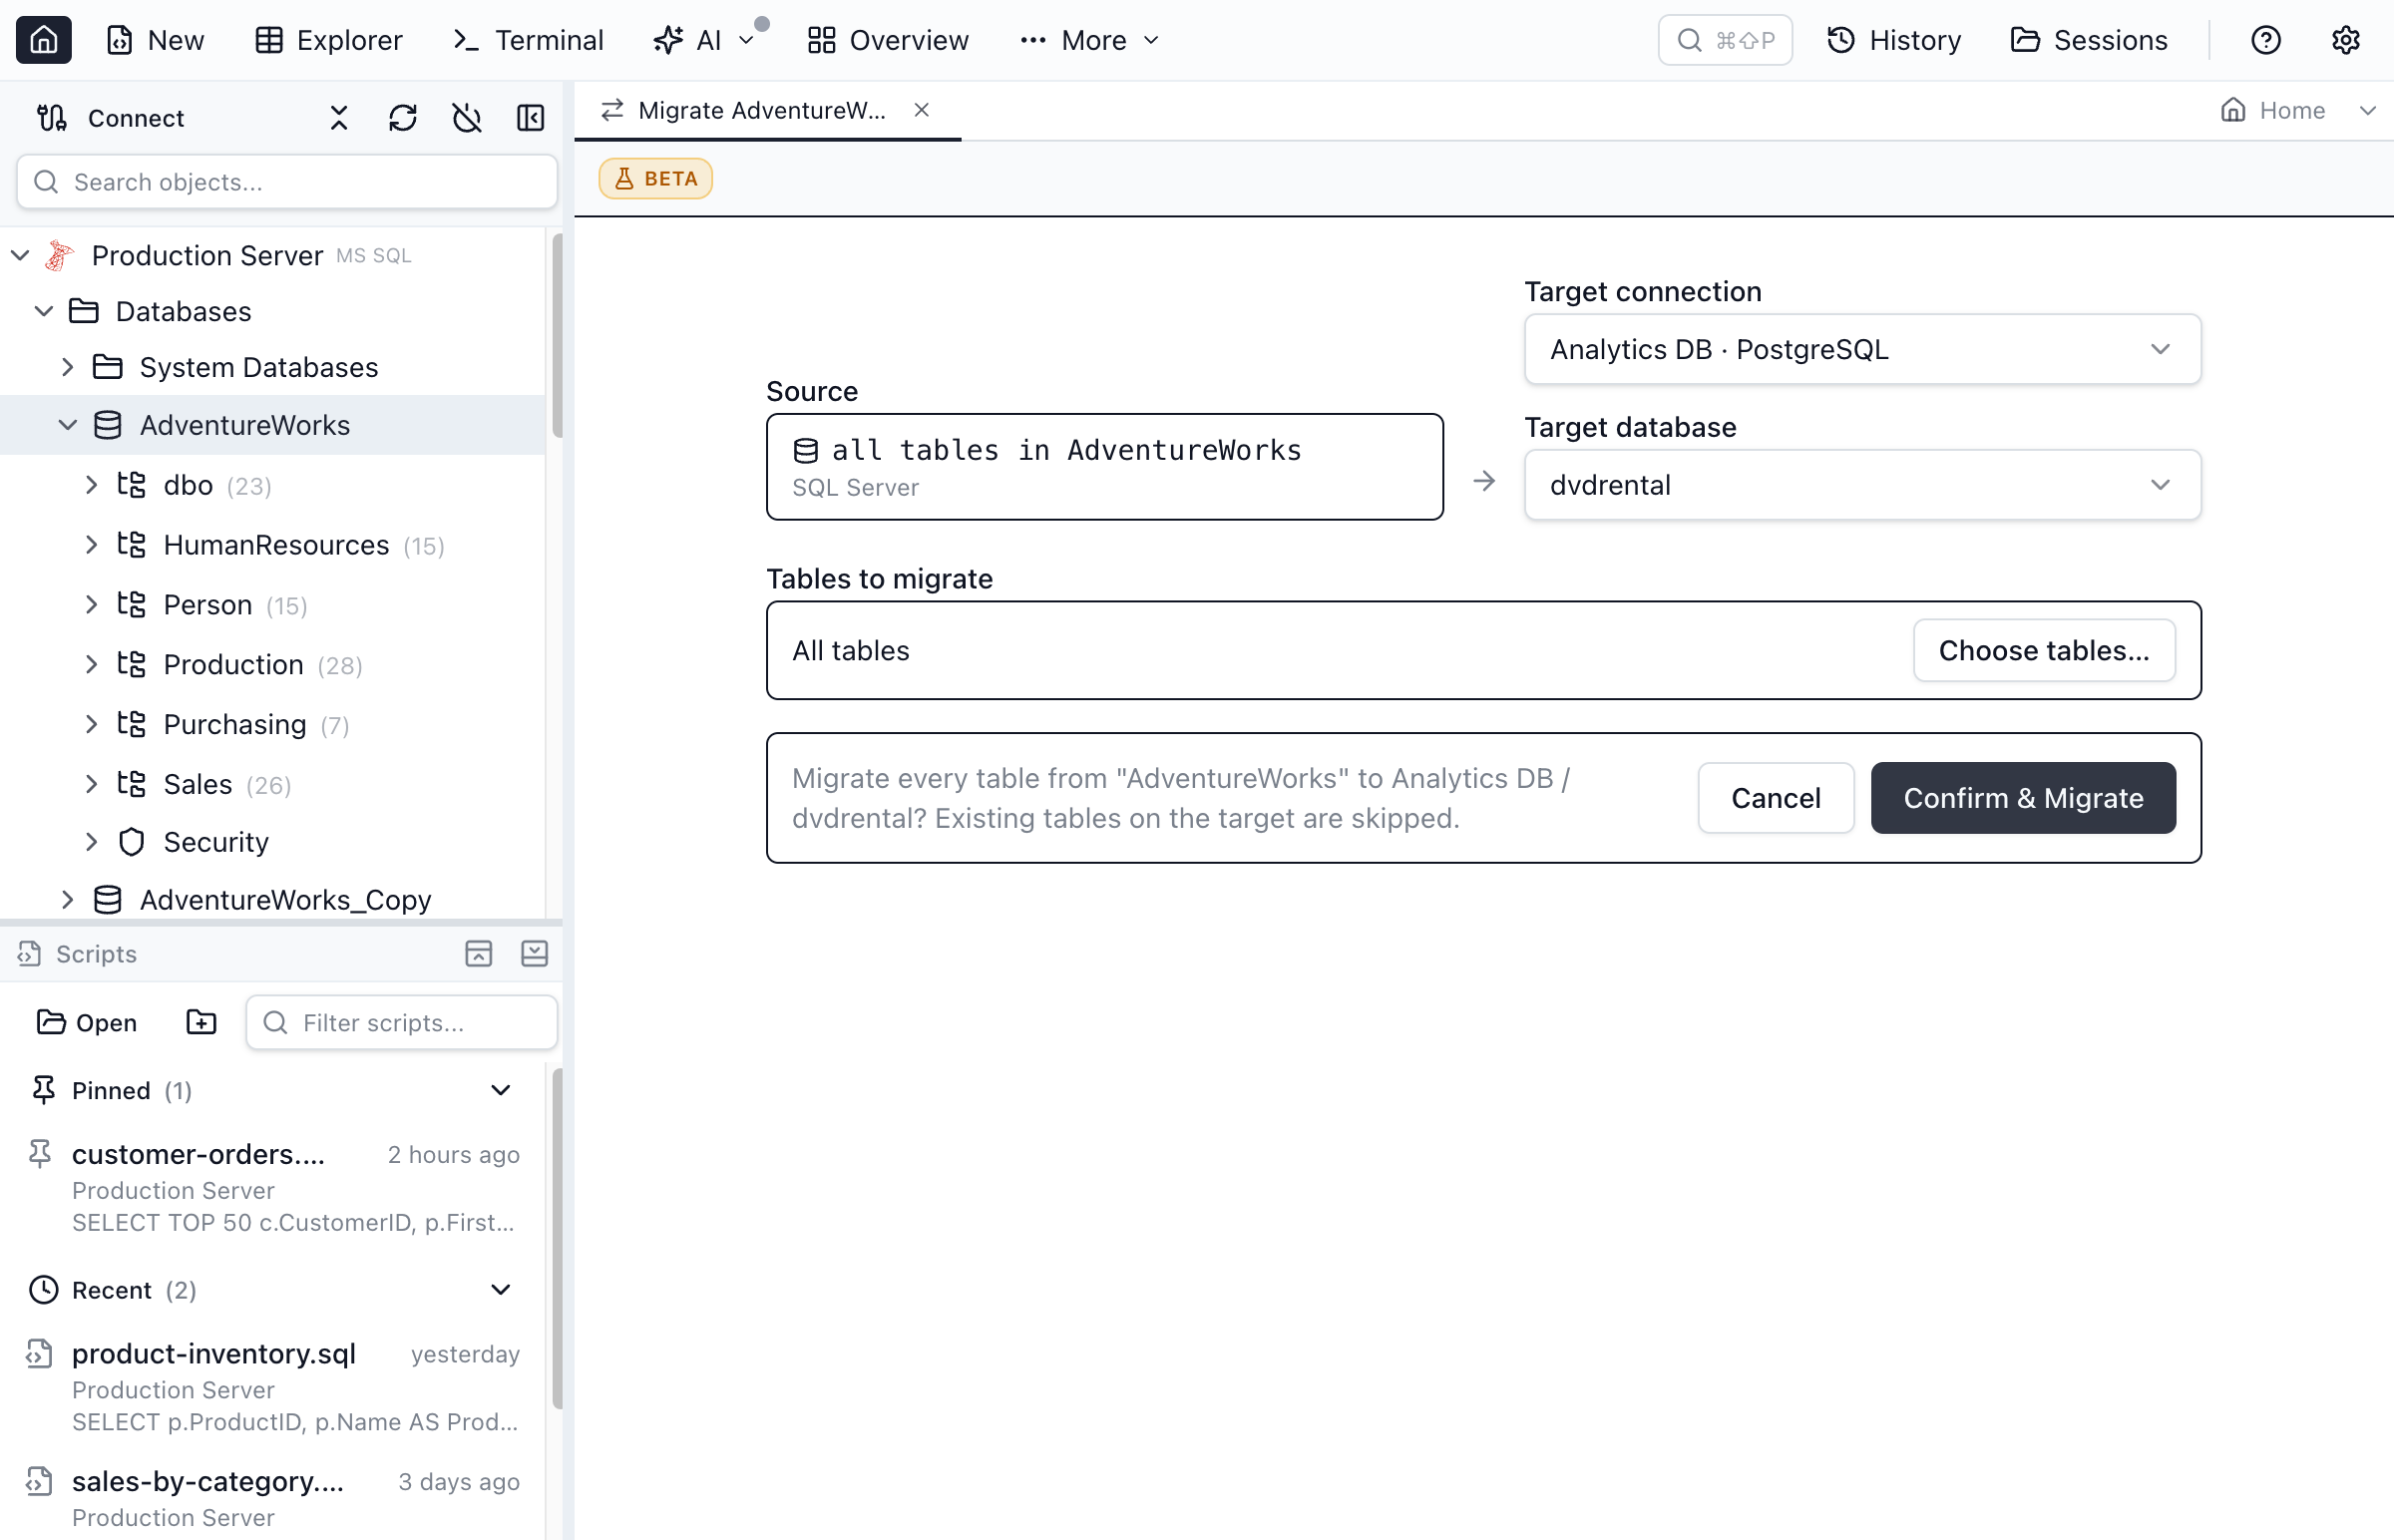The width and height of the screenshot is (2394, 1540).
Task: Click the Production Server SQL Server icon
Action: 60,255
